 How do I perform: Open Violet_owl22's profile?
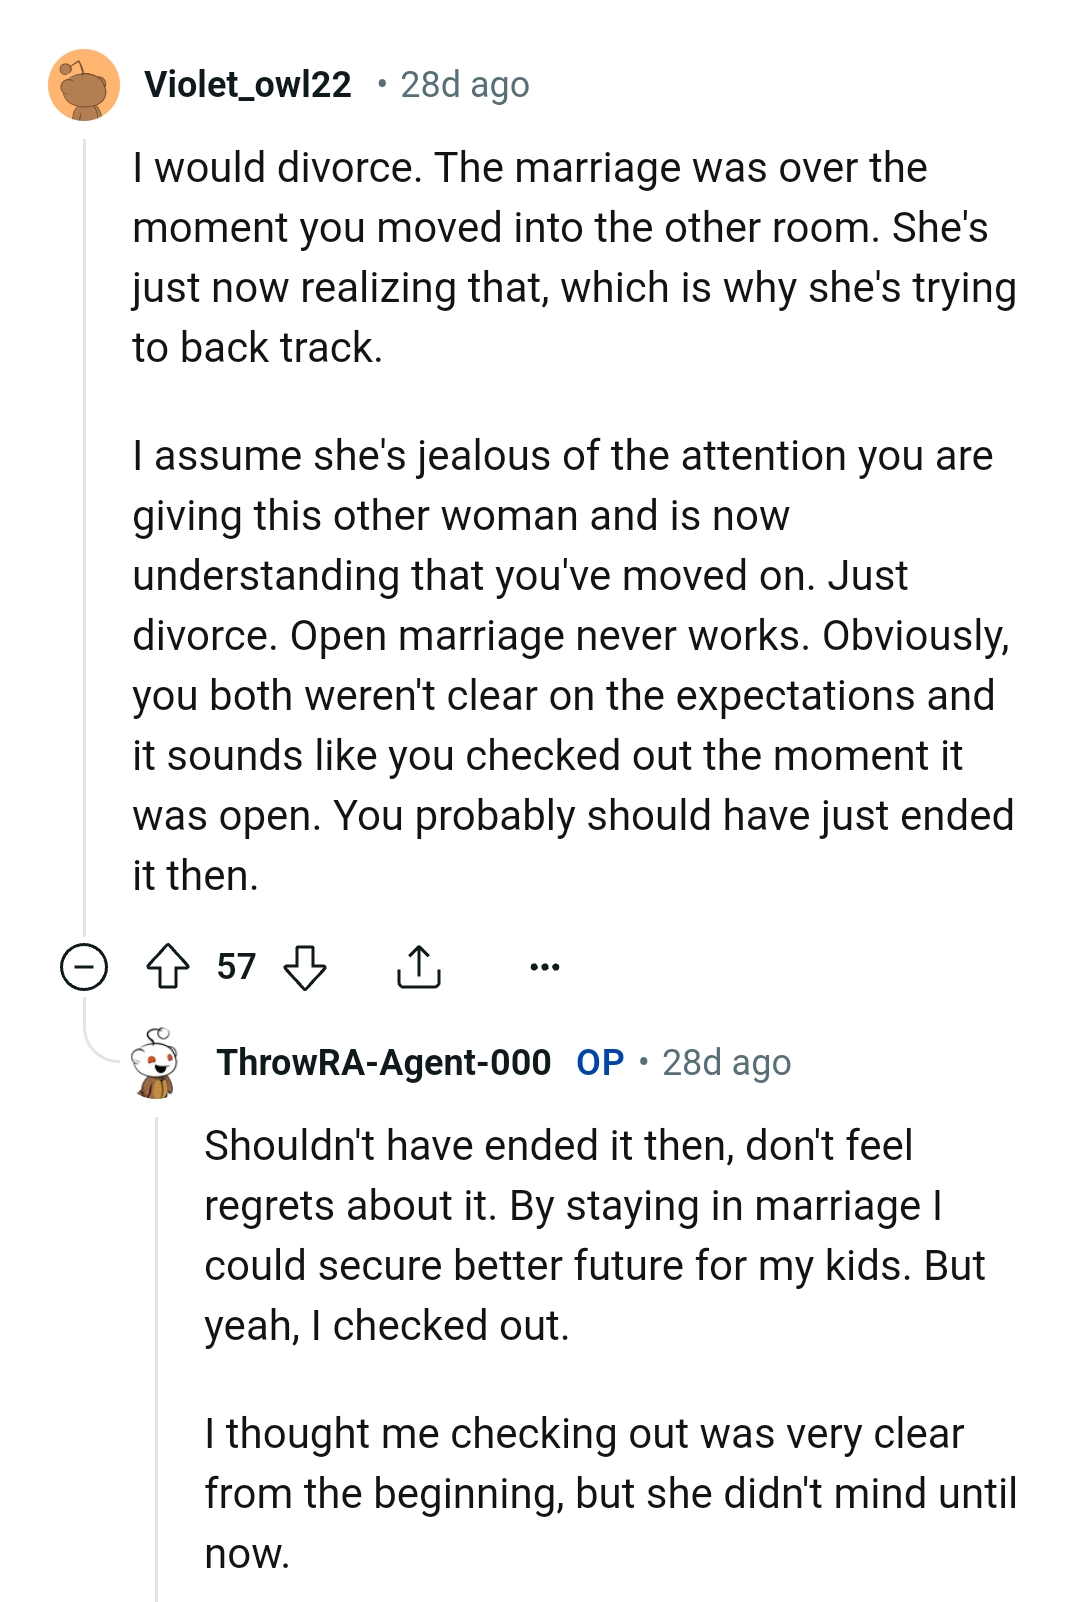248,84
